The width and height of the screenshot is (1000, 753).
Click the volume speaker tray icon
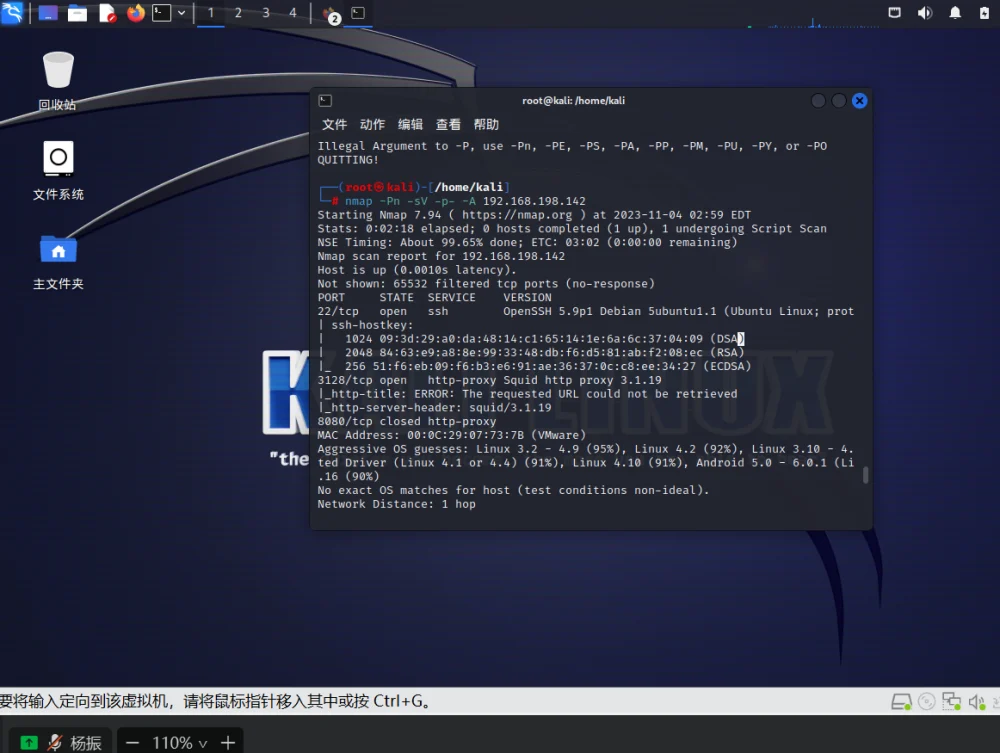tap(924, 13)
